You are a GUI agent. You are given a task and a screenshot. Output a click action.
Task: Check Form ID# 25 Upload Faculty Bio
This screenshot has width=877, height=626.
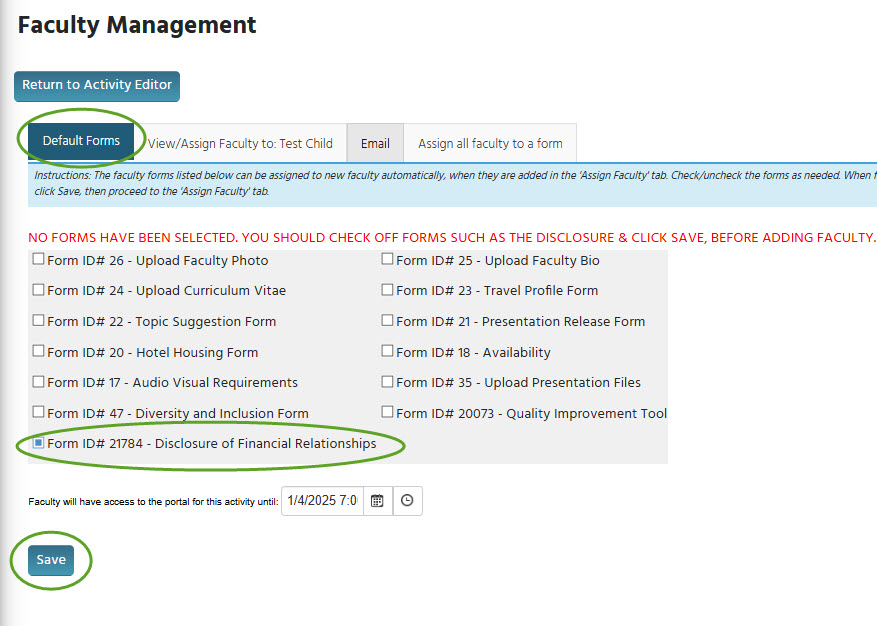point(387,260)
